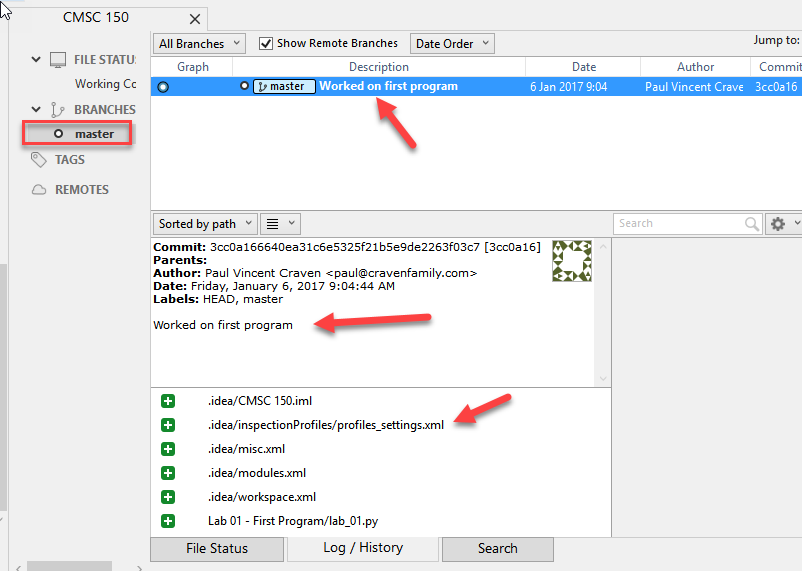Click the Branches fork icon
Viewport: 802px width, 571px height.
click(x=57, y=109)
